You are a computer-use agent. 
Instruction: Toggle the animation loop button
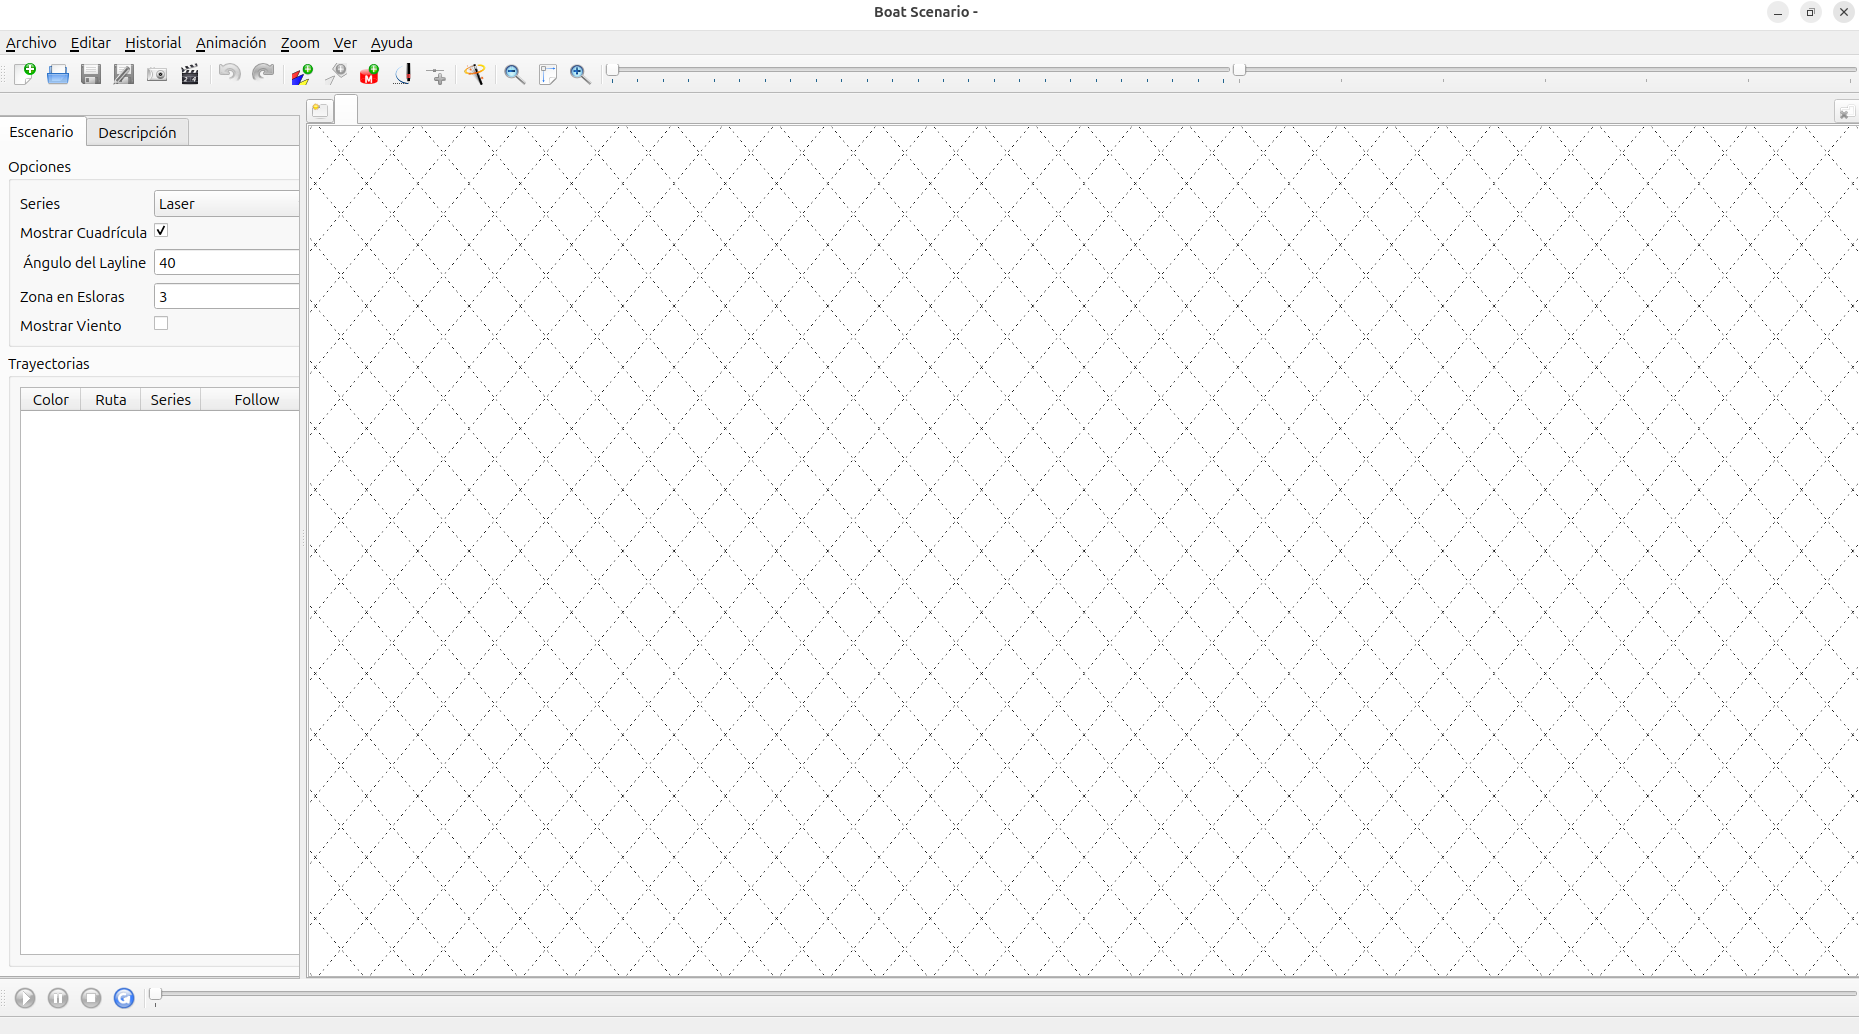124,998
